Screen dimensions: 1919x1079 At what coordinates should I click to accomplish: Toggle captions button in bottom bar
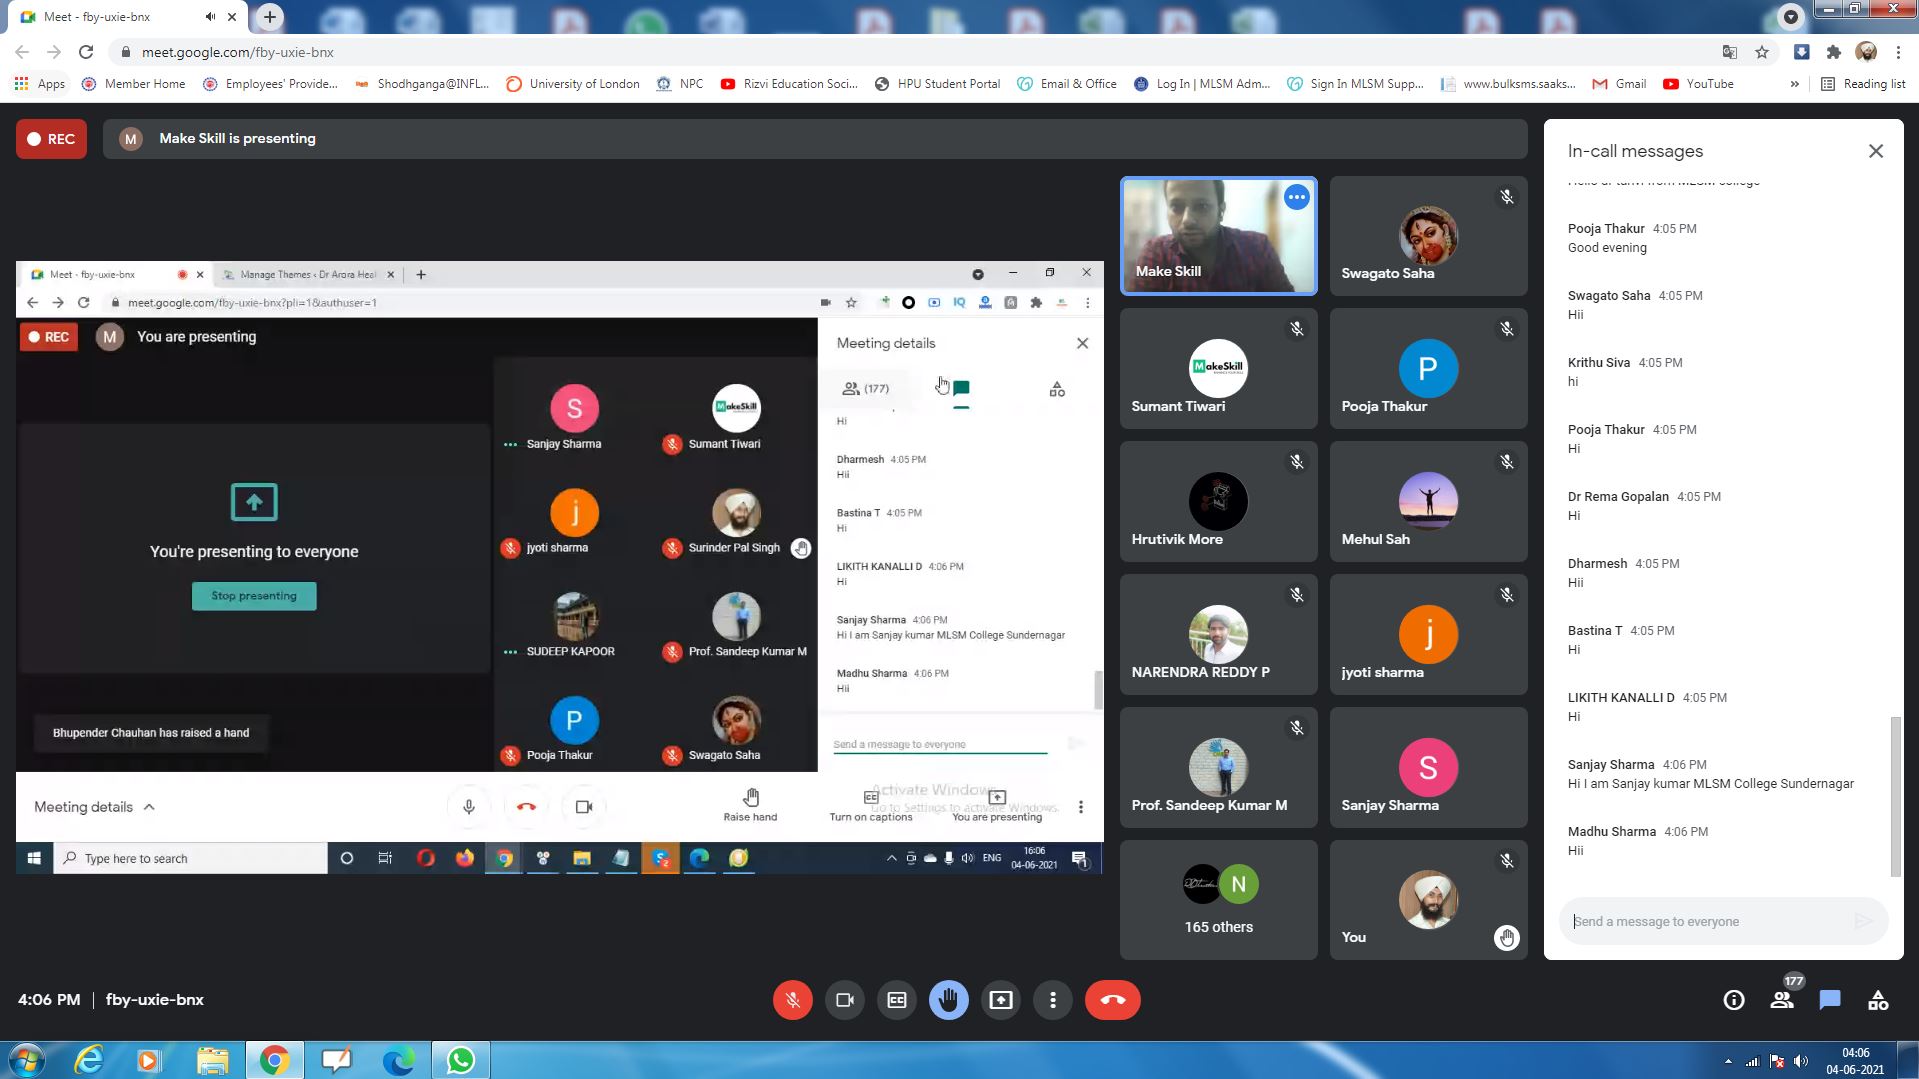[897, 1000]
